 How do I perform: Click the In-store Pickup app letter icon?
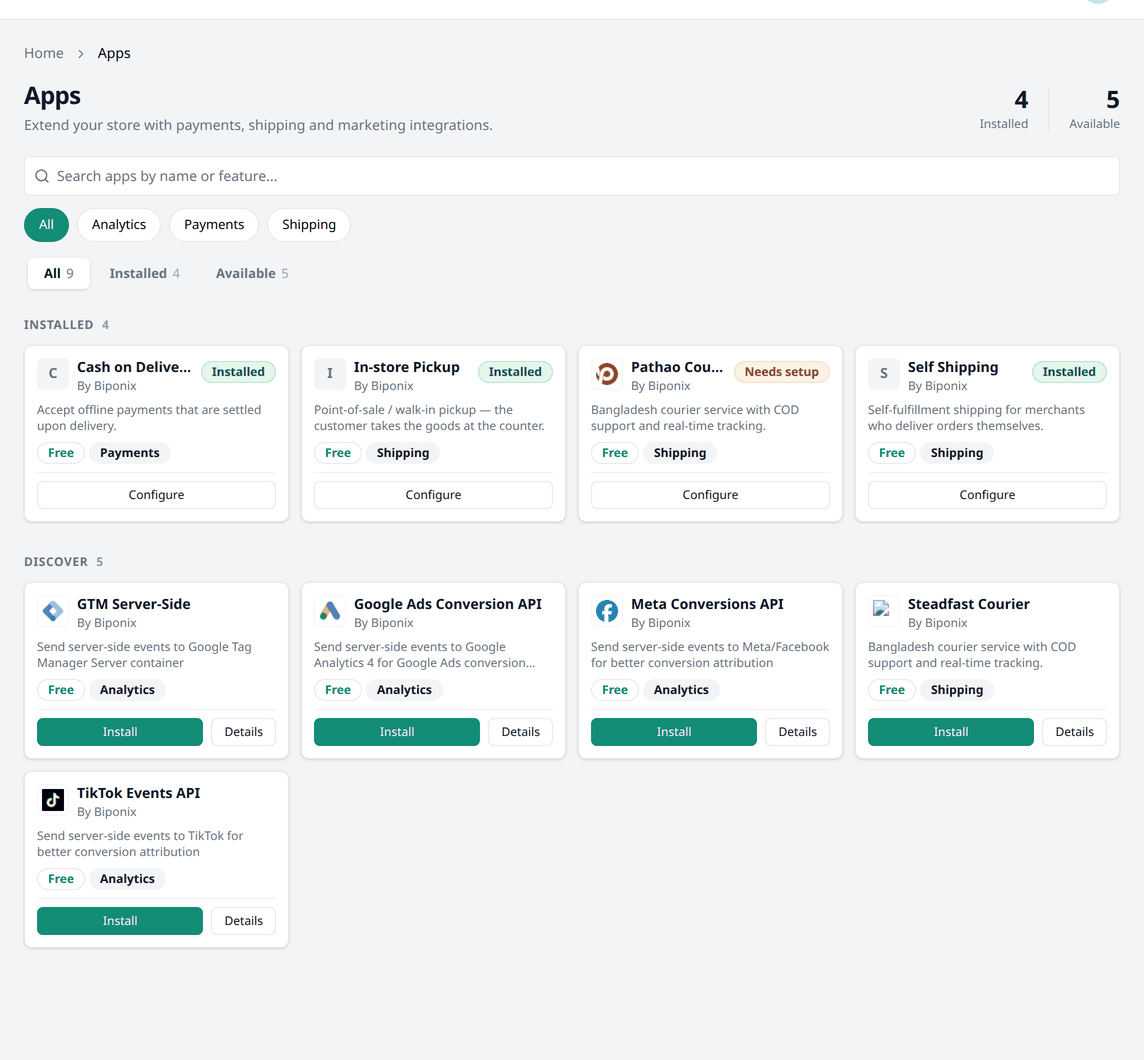[330, 374]
